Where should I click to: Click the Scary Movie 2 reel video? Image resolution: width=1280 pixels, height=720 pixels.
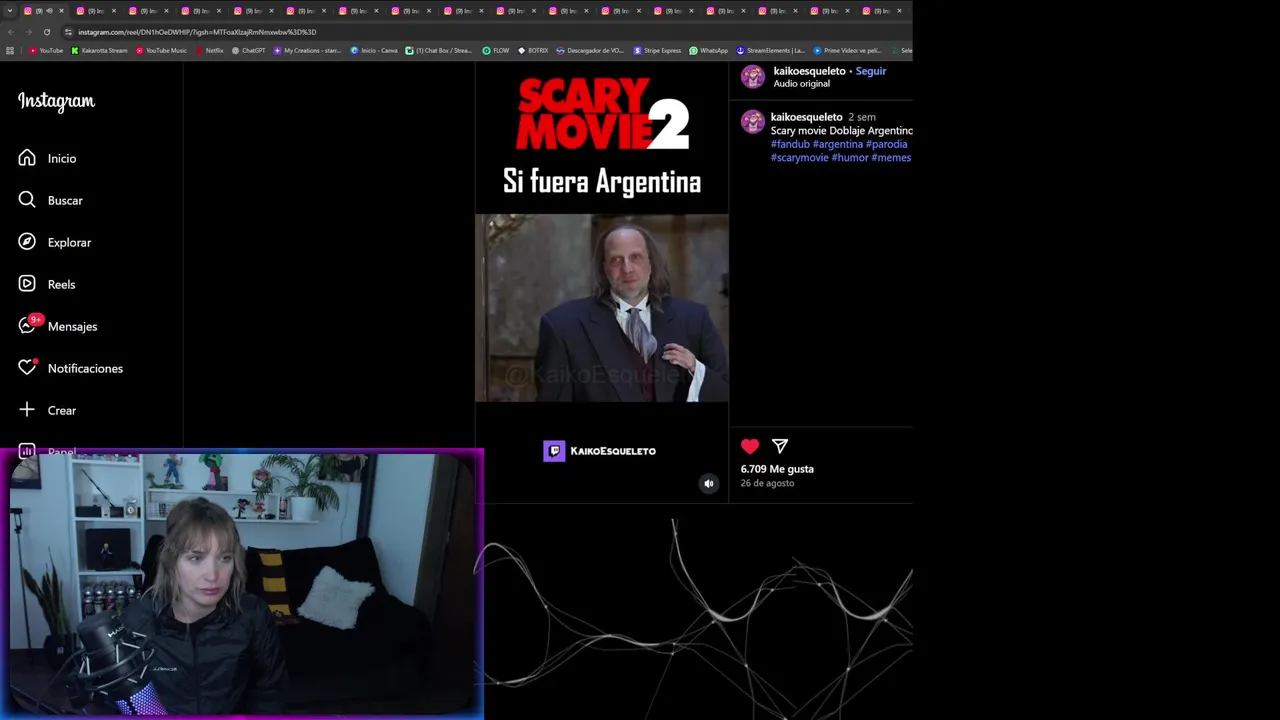[x=602, y=284]
